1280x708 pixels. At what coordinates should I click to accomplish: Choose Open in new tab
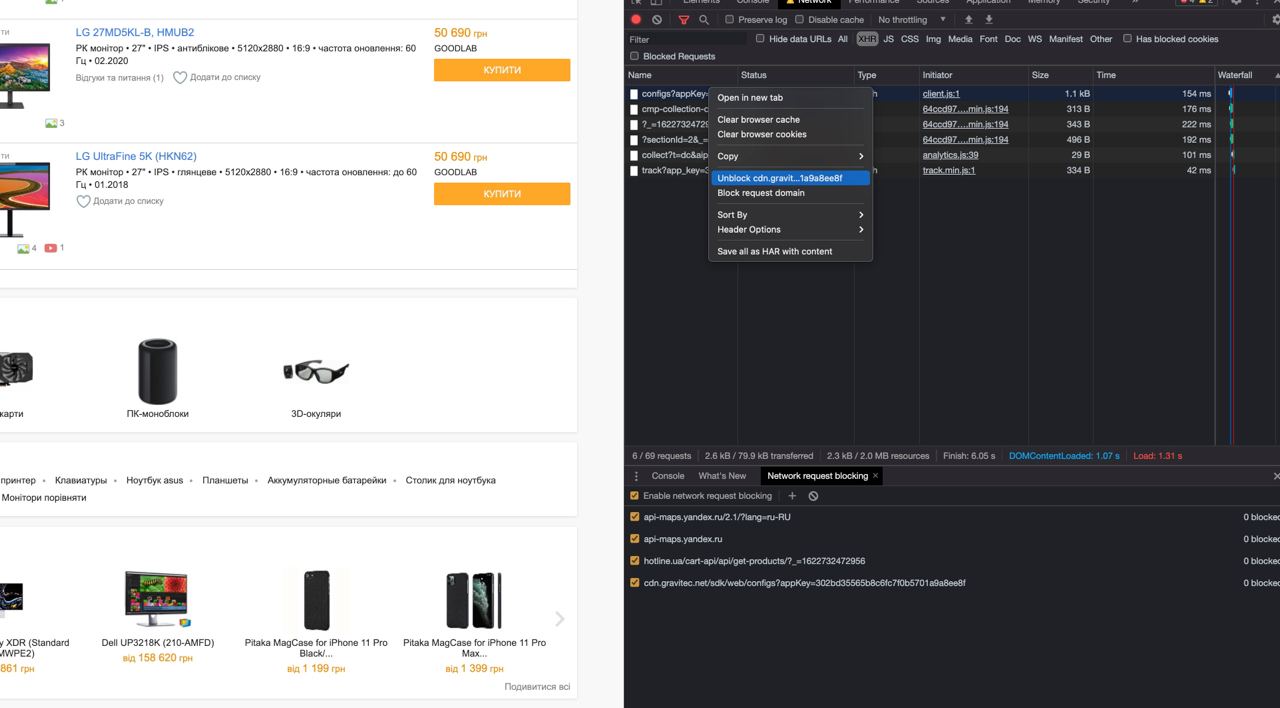tap(790, 98)
